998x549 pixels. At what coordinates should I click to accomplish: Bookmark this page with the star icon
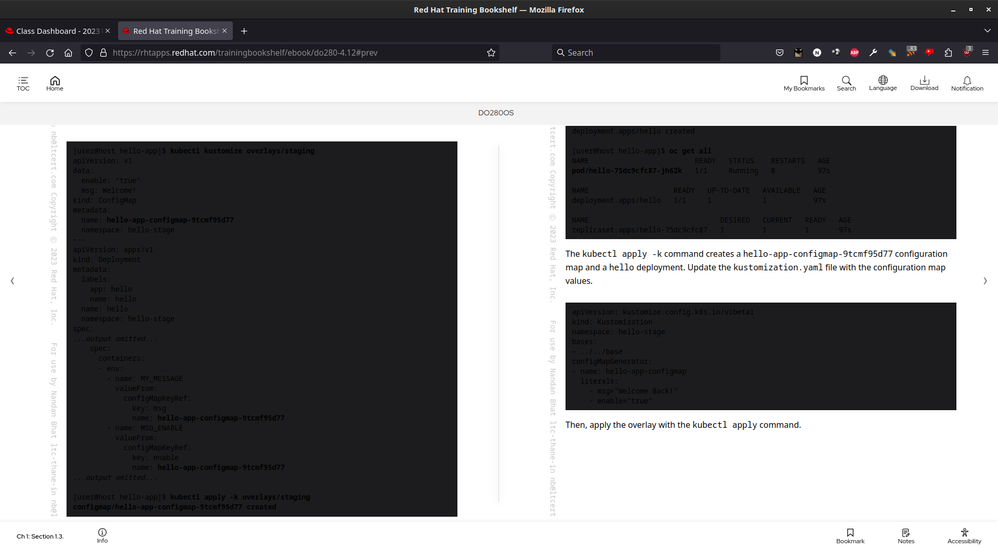pos(491,53)
